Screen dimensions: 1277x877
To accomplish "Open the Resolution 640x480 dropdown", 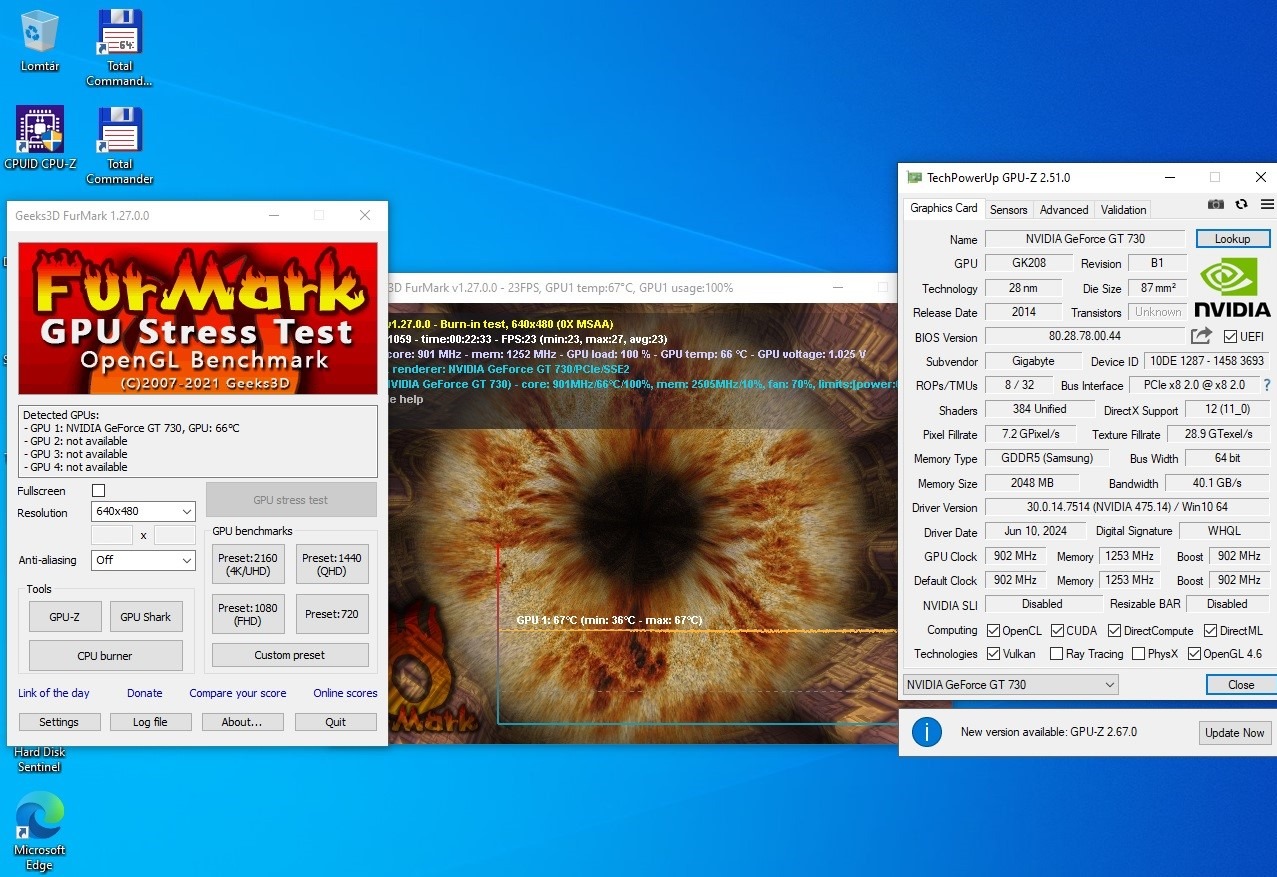I will point(142,511).
